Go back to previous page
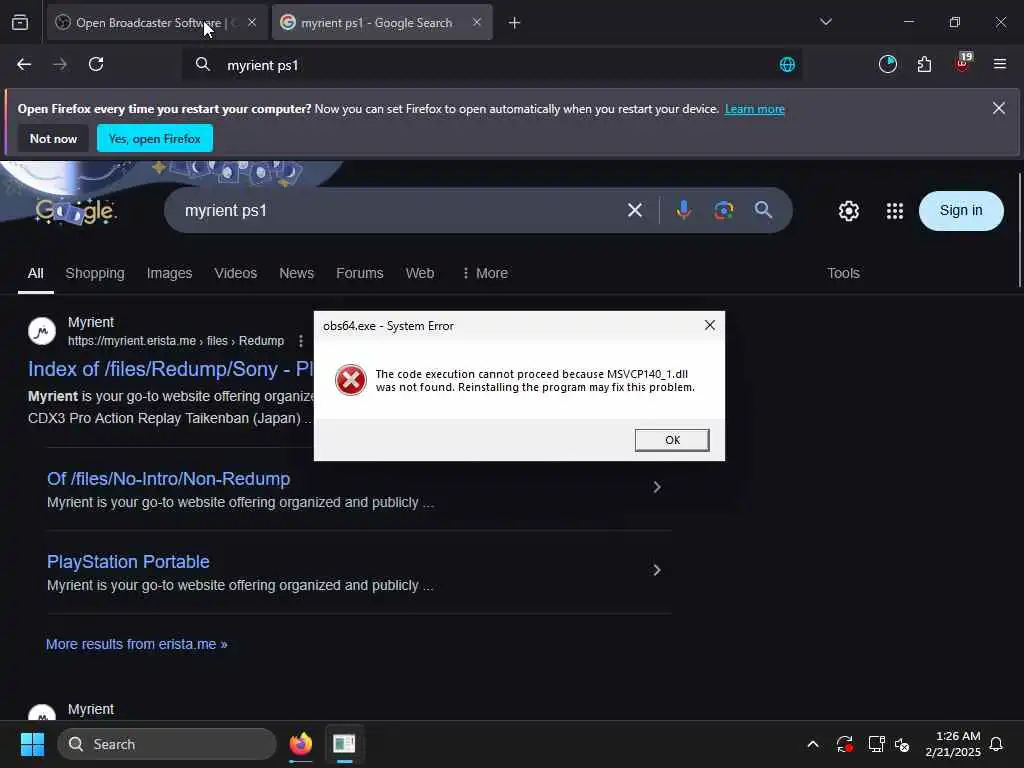This screenshot has width=1024, height=768. coord(24,64)
